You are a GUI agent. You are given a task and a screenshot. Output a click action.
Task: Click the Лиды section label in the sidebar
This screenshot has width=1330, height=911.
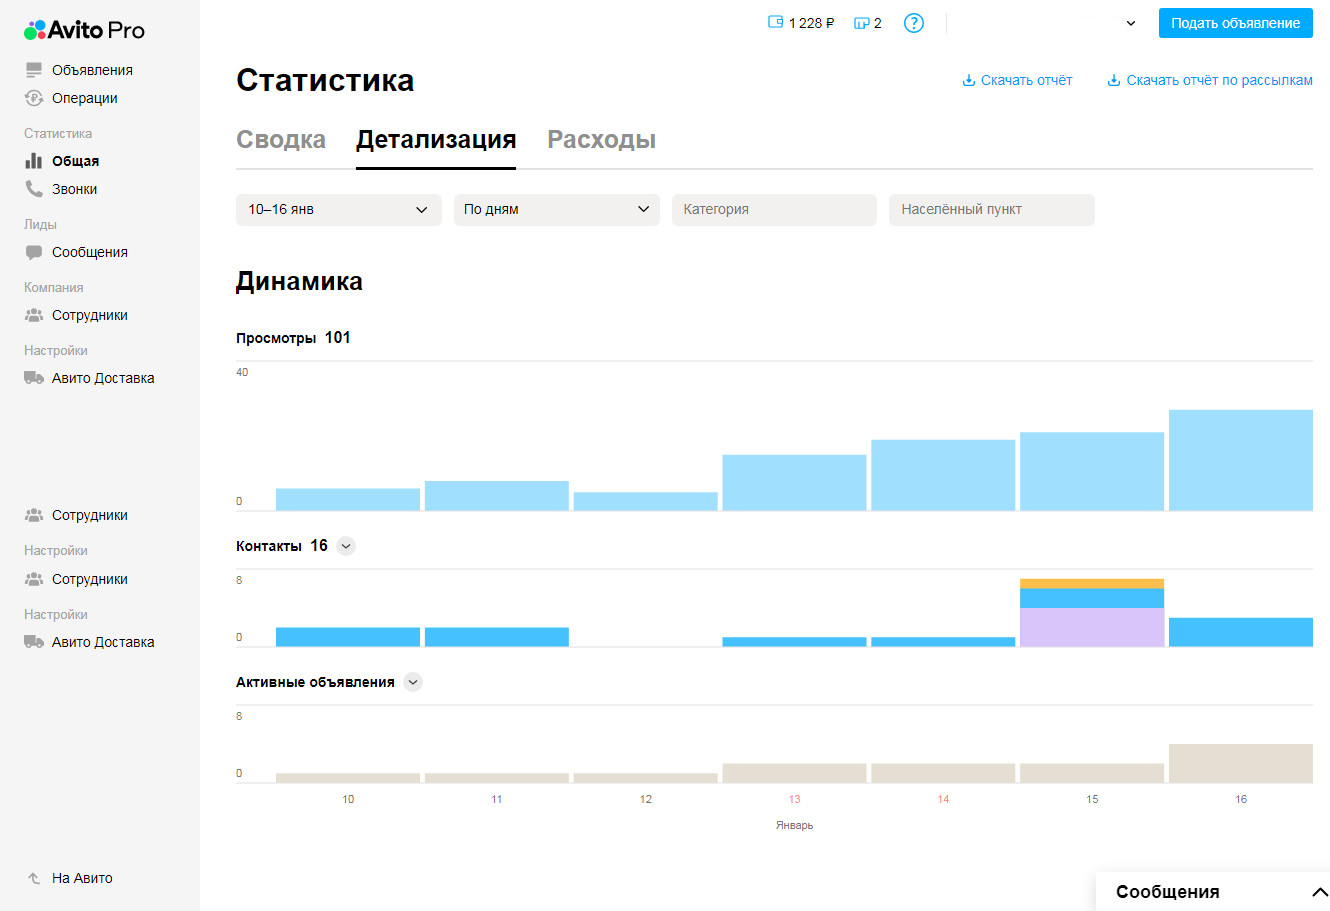[x=40, y=224]
